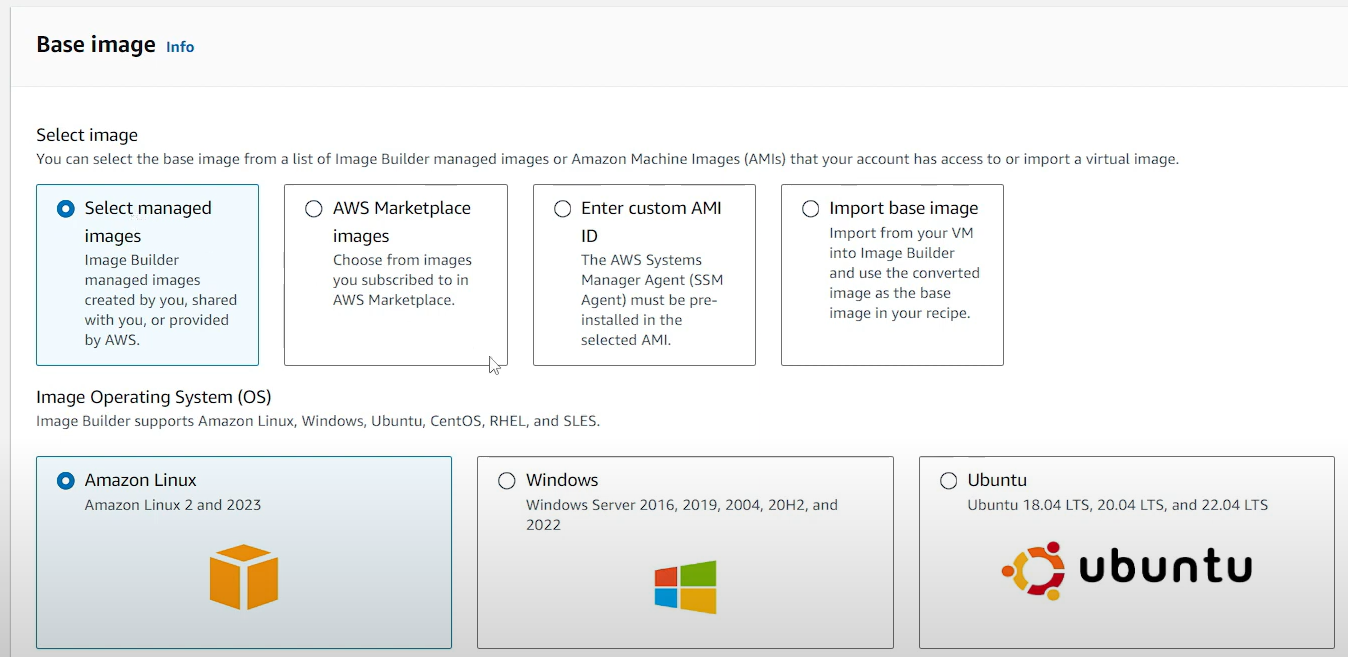Choose the Enter custom AMI ID radio
The width and height of the screenshot is (1348, 657).
tap(562, 209)
